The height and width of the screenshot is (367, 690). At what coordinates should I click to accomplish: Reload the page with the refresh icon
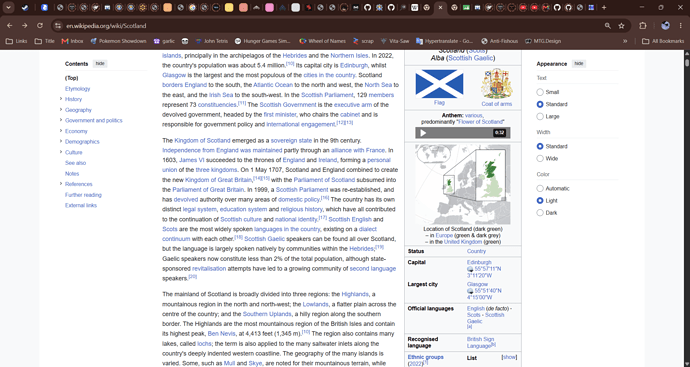[40, 26]
